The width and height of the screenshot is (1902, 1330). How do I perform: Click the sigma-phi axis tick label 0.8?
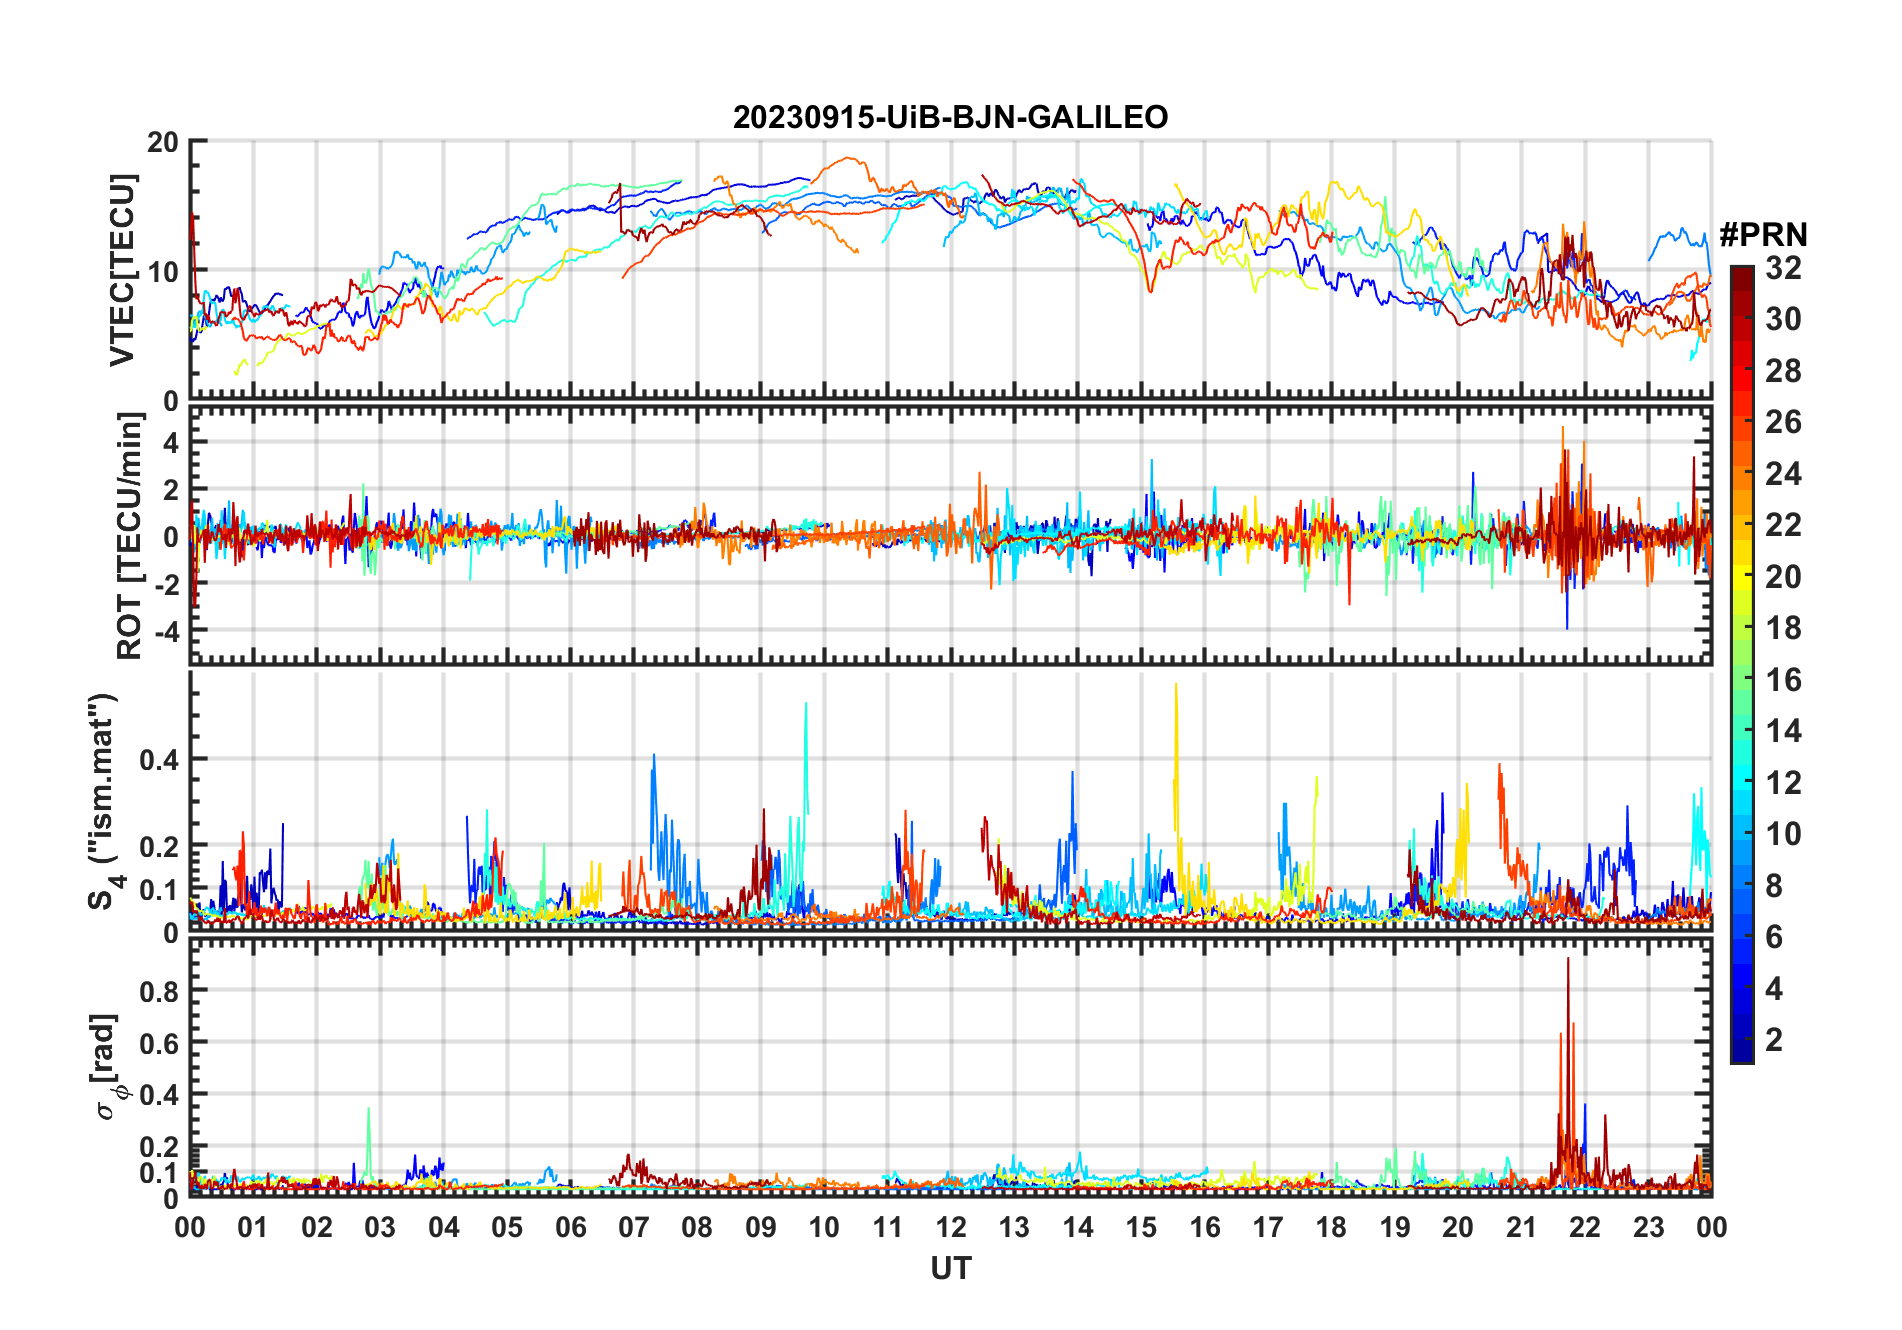159,991
